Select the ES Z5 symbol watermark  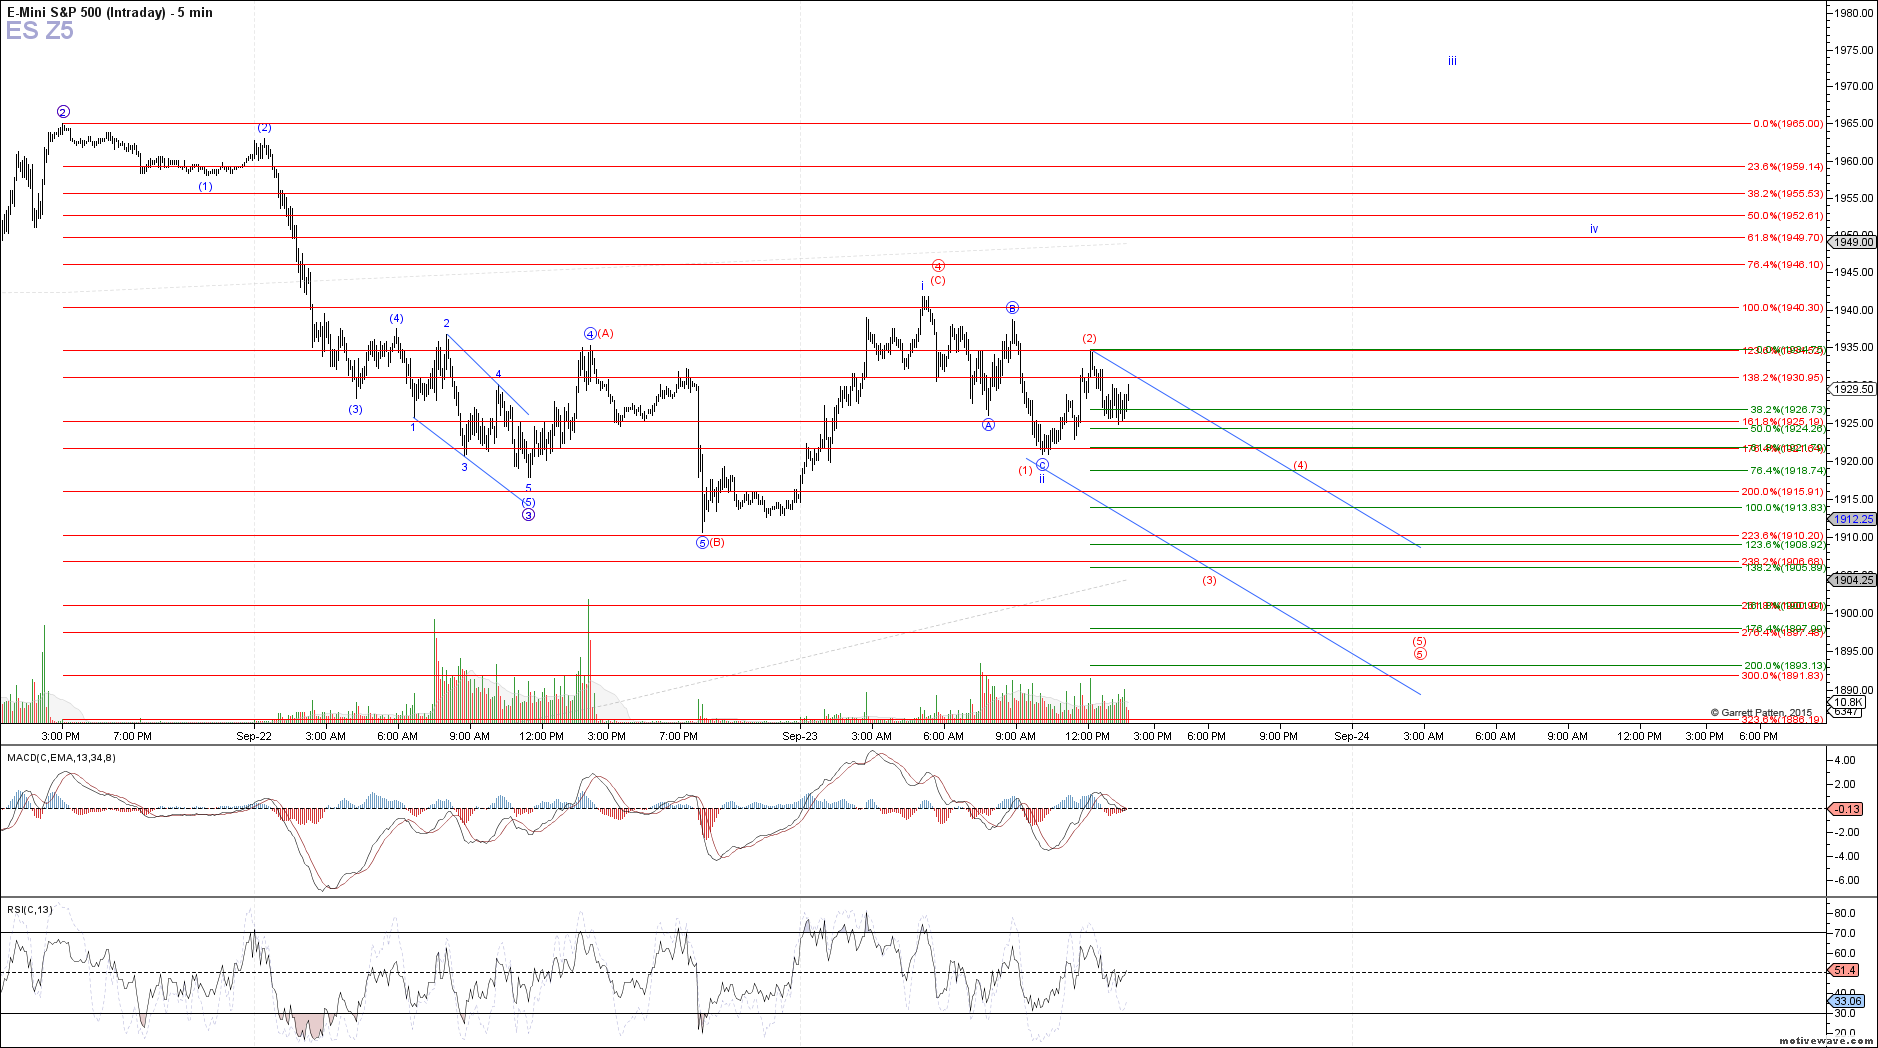point(40,31)
